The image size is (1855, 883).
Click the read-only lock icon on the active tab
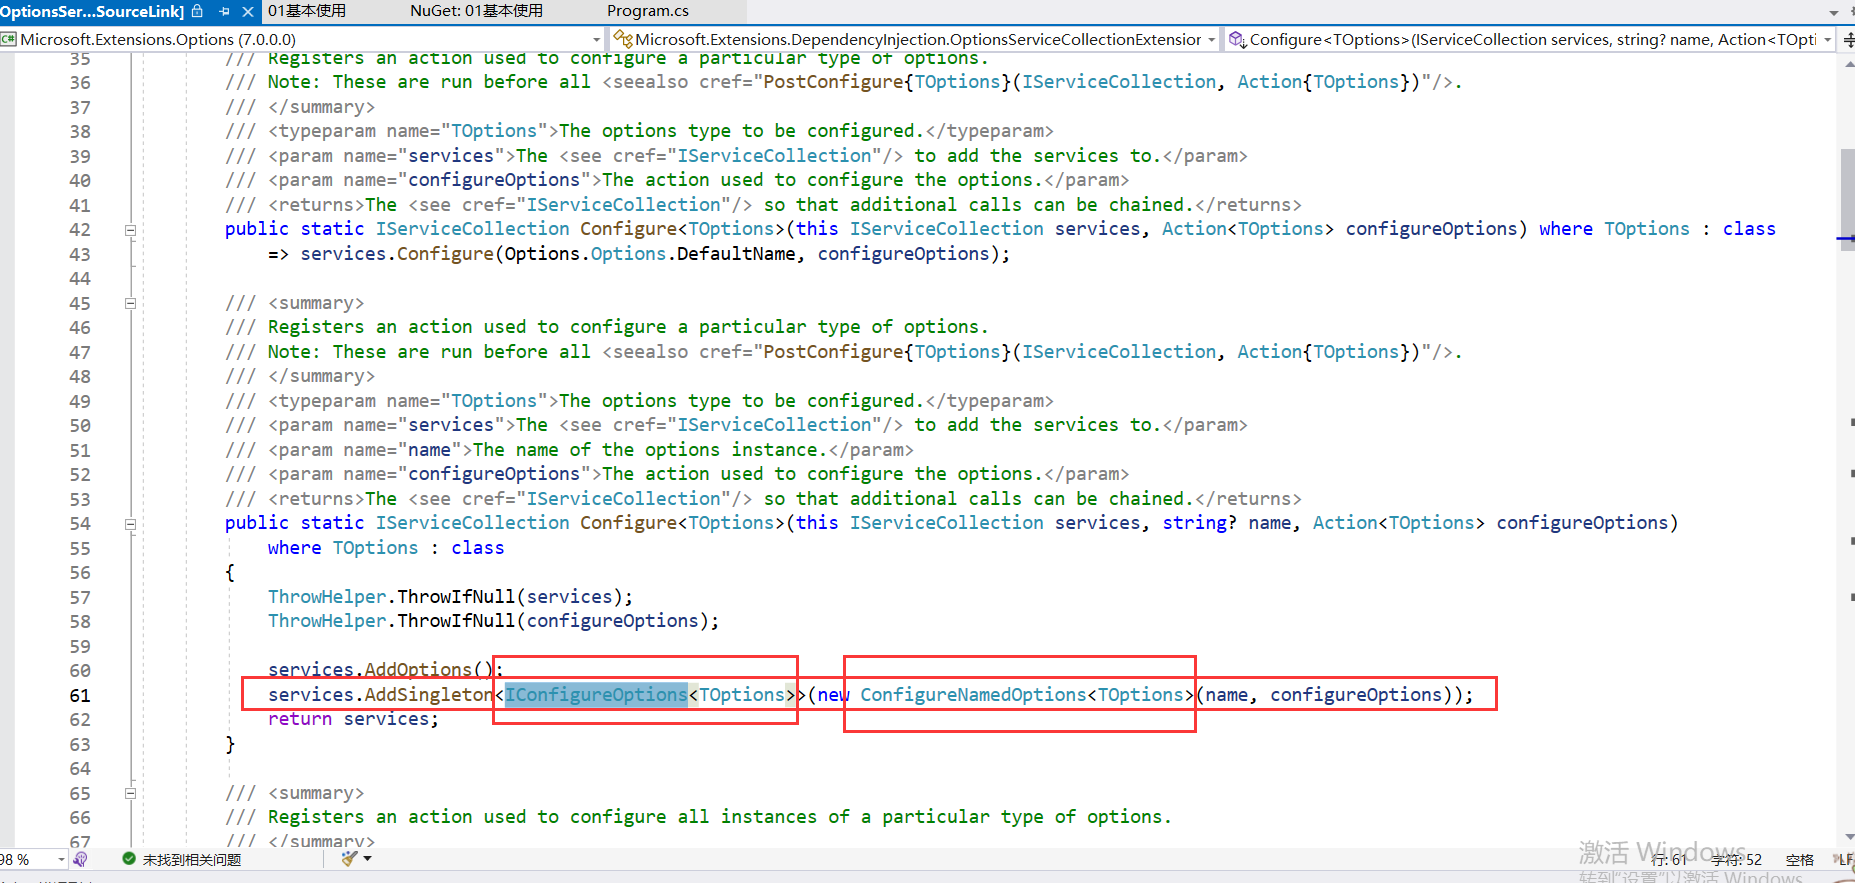click(197, 11)
